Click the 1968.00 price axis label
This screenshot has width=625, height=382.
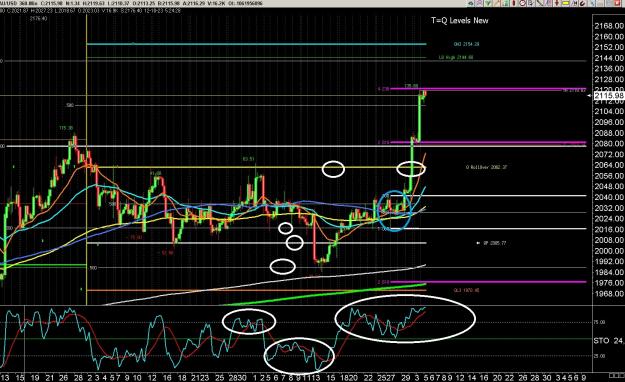click(x=609, y=294)
